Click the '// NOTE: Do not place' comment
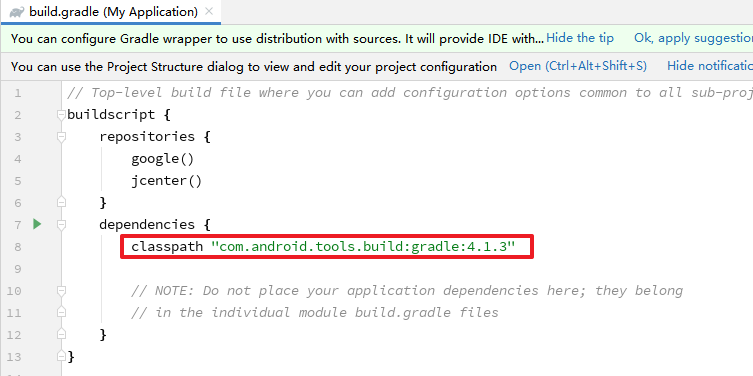The width and height of the screenshot is (753, 376). point(407,291)
